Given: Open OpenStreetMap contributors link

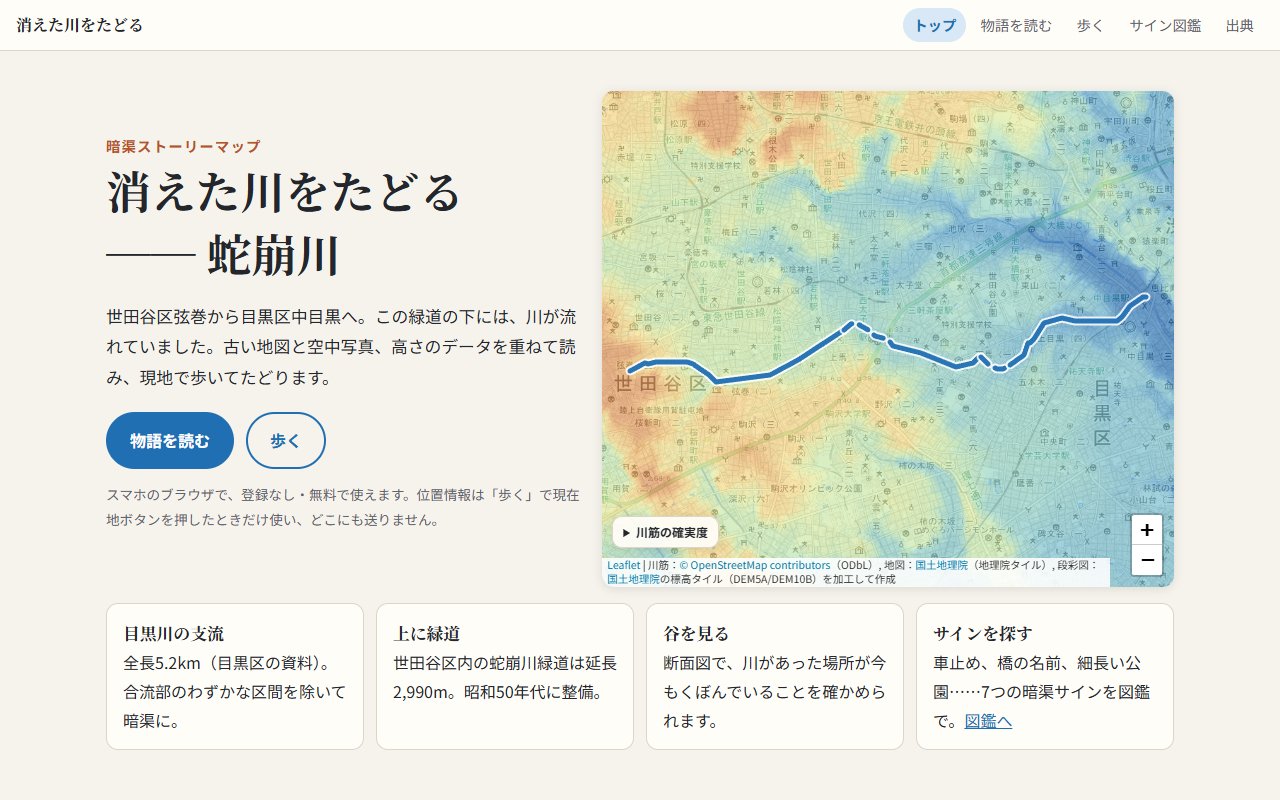Looking at the screenshot, I should (x=755, y=565).
